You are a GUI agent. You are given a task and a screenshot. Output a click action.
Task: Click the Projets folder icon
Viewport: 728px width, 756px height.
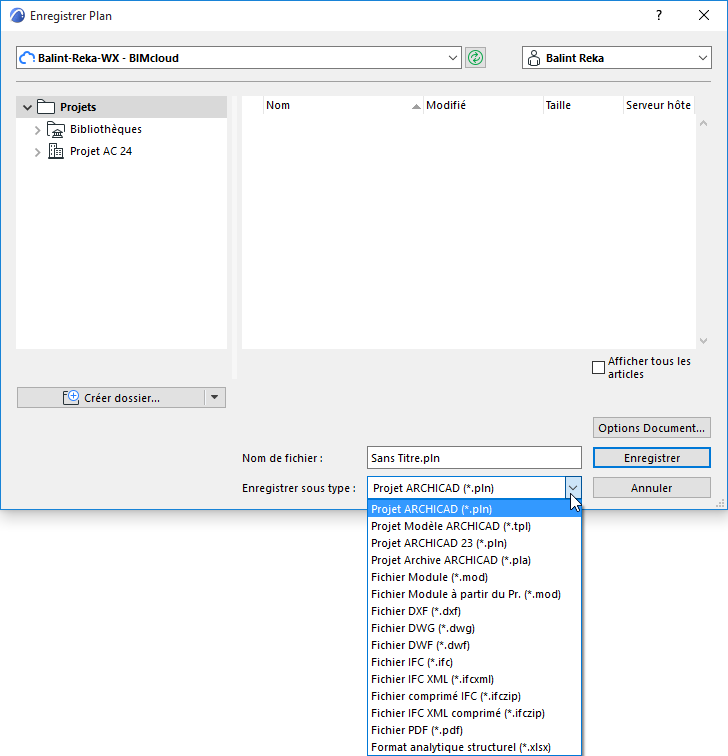(x=46, y=107)
